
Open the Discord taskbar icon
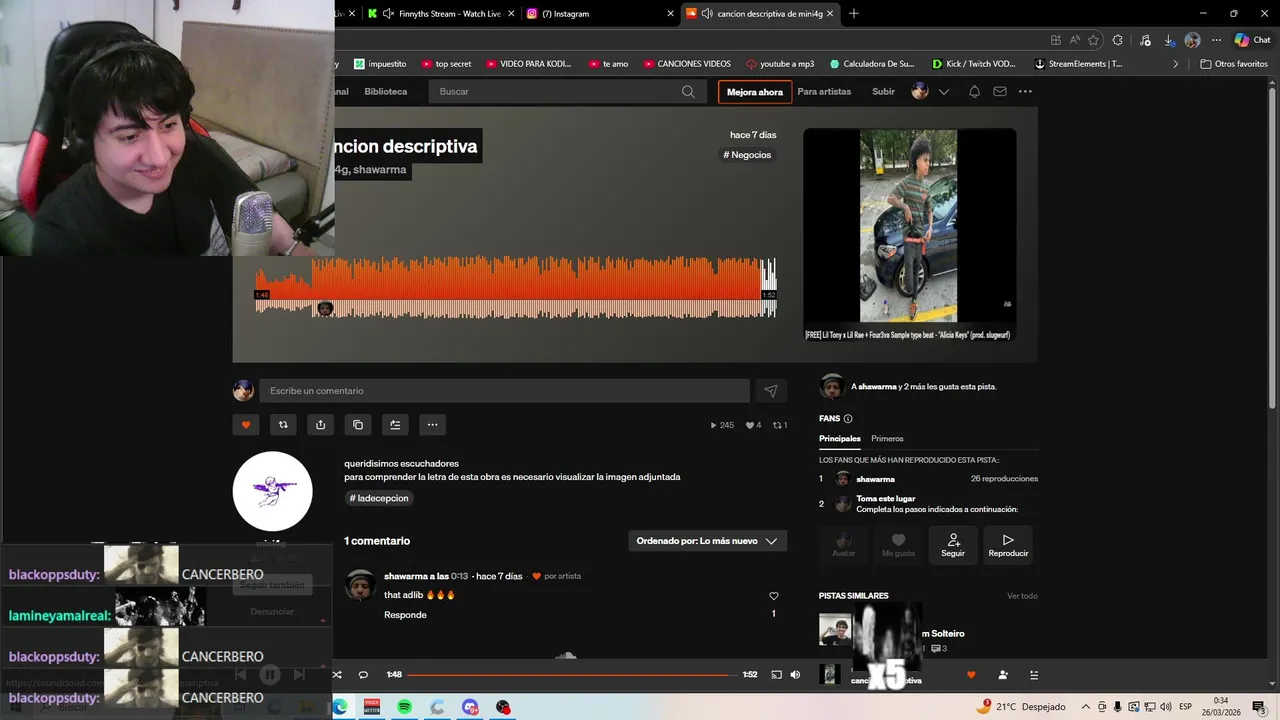pyautogui.click(x=470, y=707)
